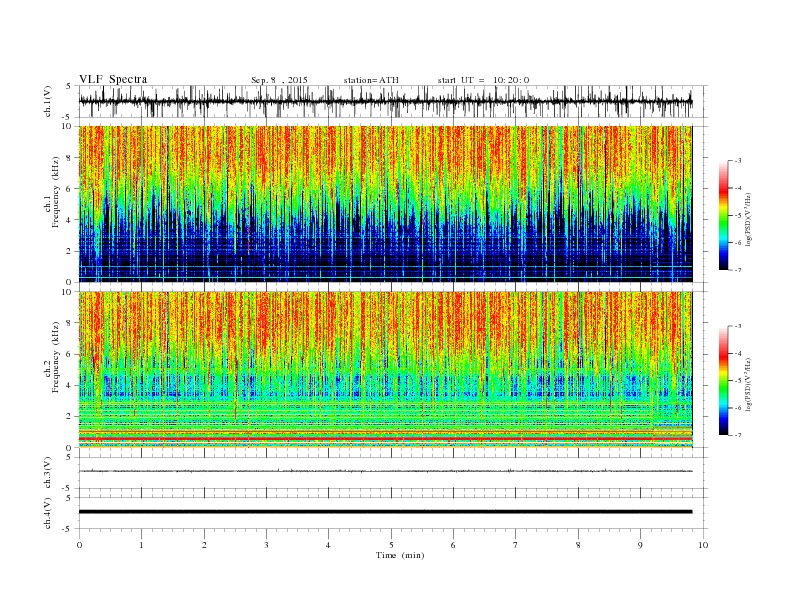Click the lower colorbar "log(PSD)(V²/Hz)" label
Image resolution: width=792 pixels, height=612 pixels.
click(x=750, y=384)
